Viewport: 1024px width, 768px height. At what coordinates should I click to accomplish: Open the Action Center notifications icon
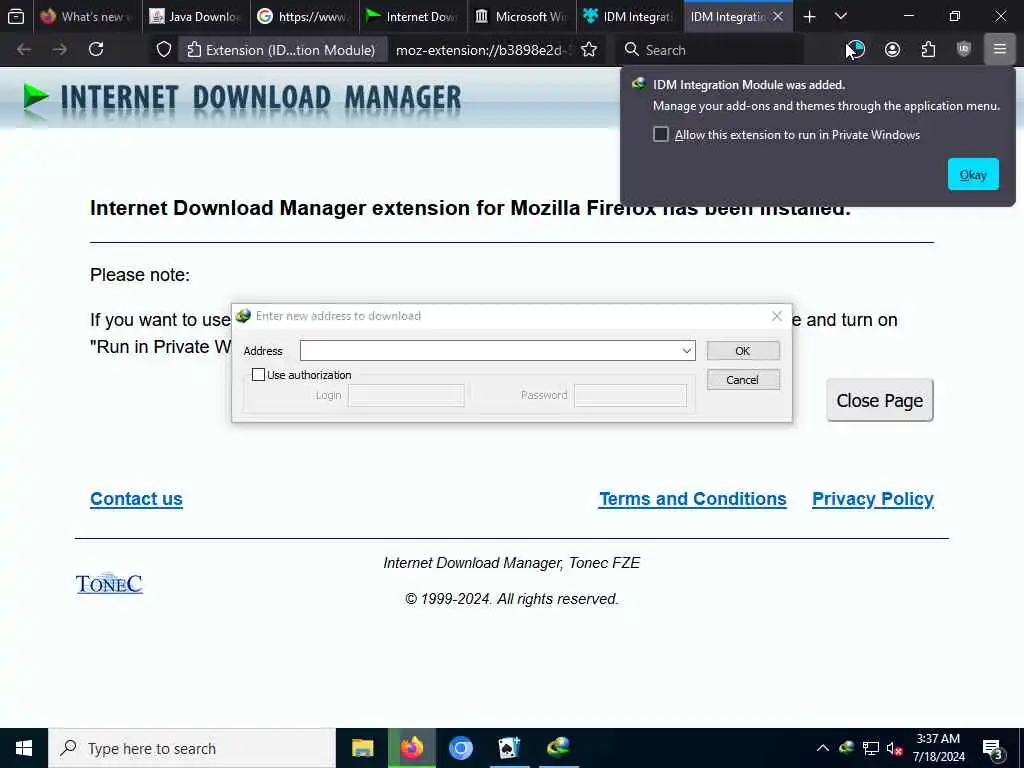tap(993, 750)
